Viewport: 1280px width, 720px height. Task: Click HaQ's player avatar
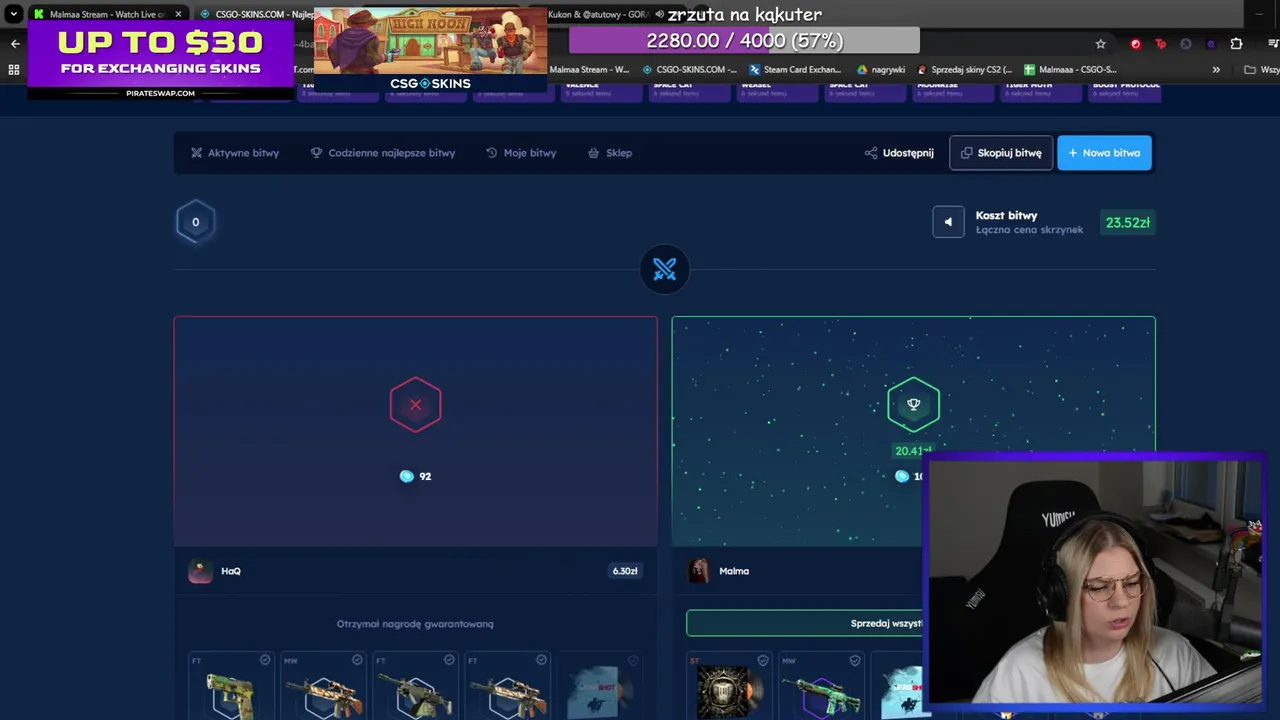click(x=201, y=571)
